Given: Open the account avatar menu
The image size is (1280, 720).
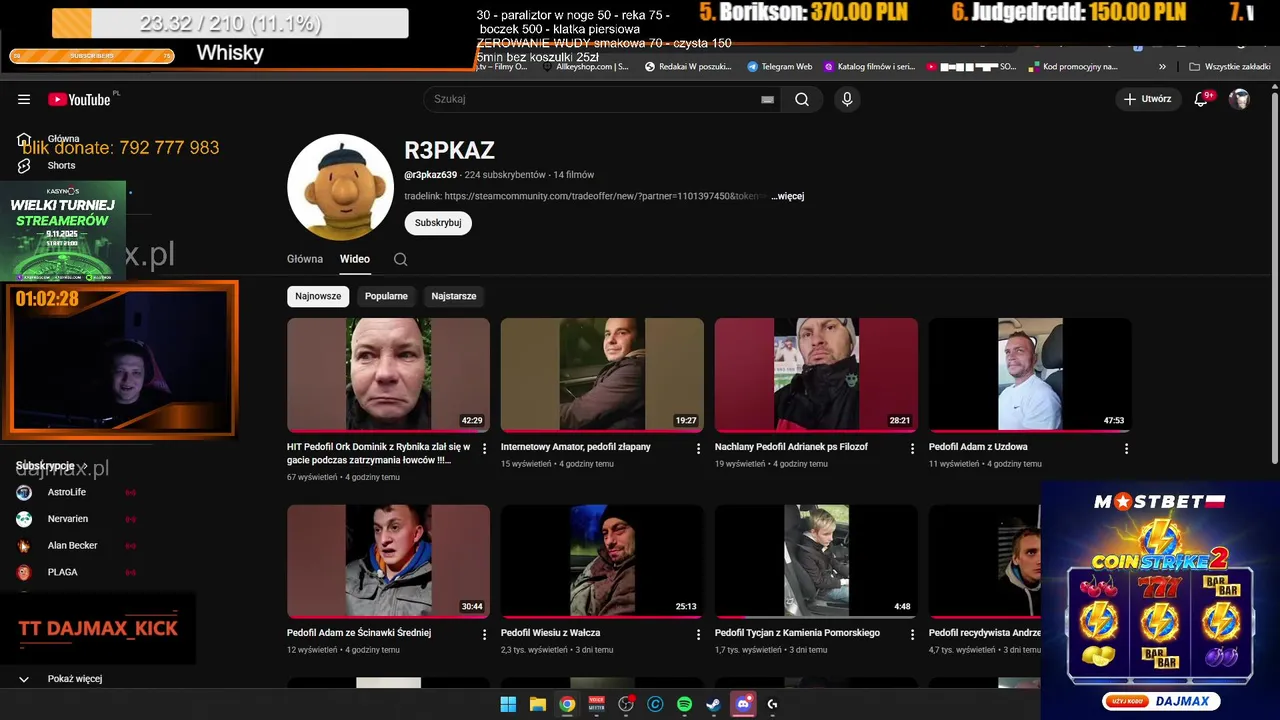Looking at the screenshot, I should (1239, 99).
